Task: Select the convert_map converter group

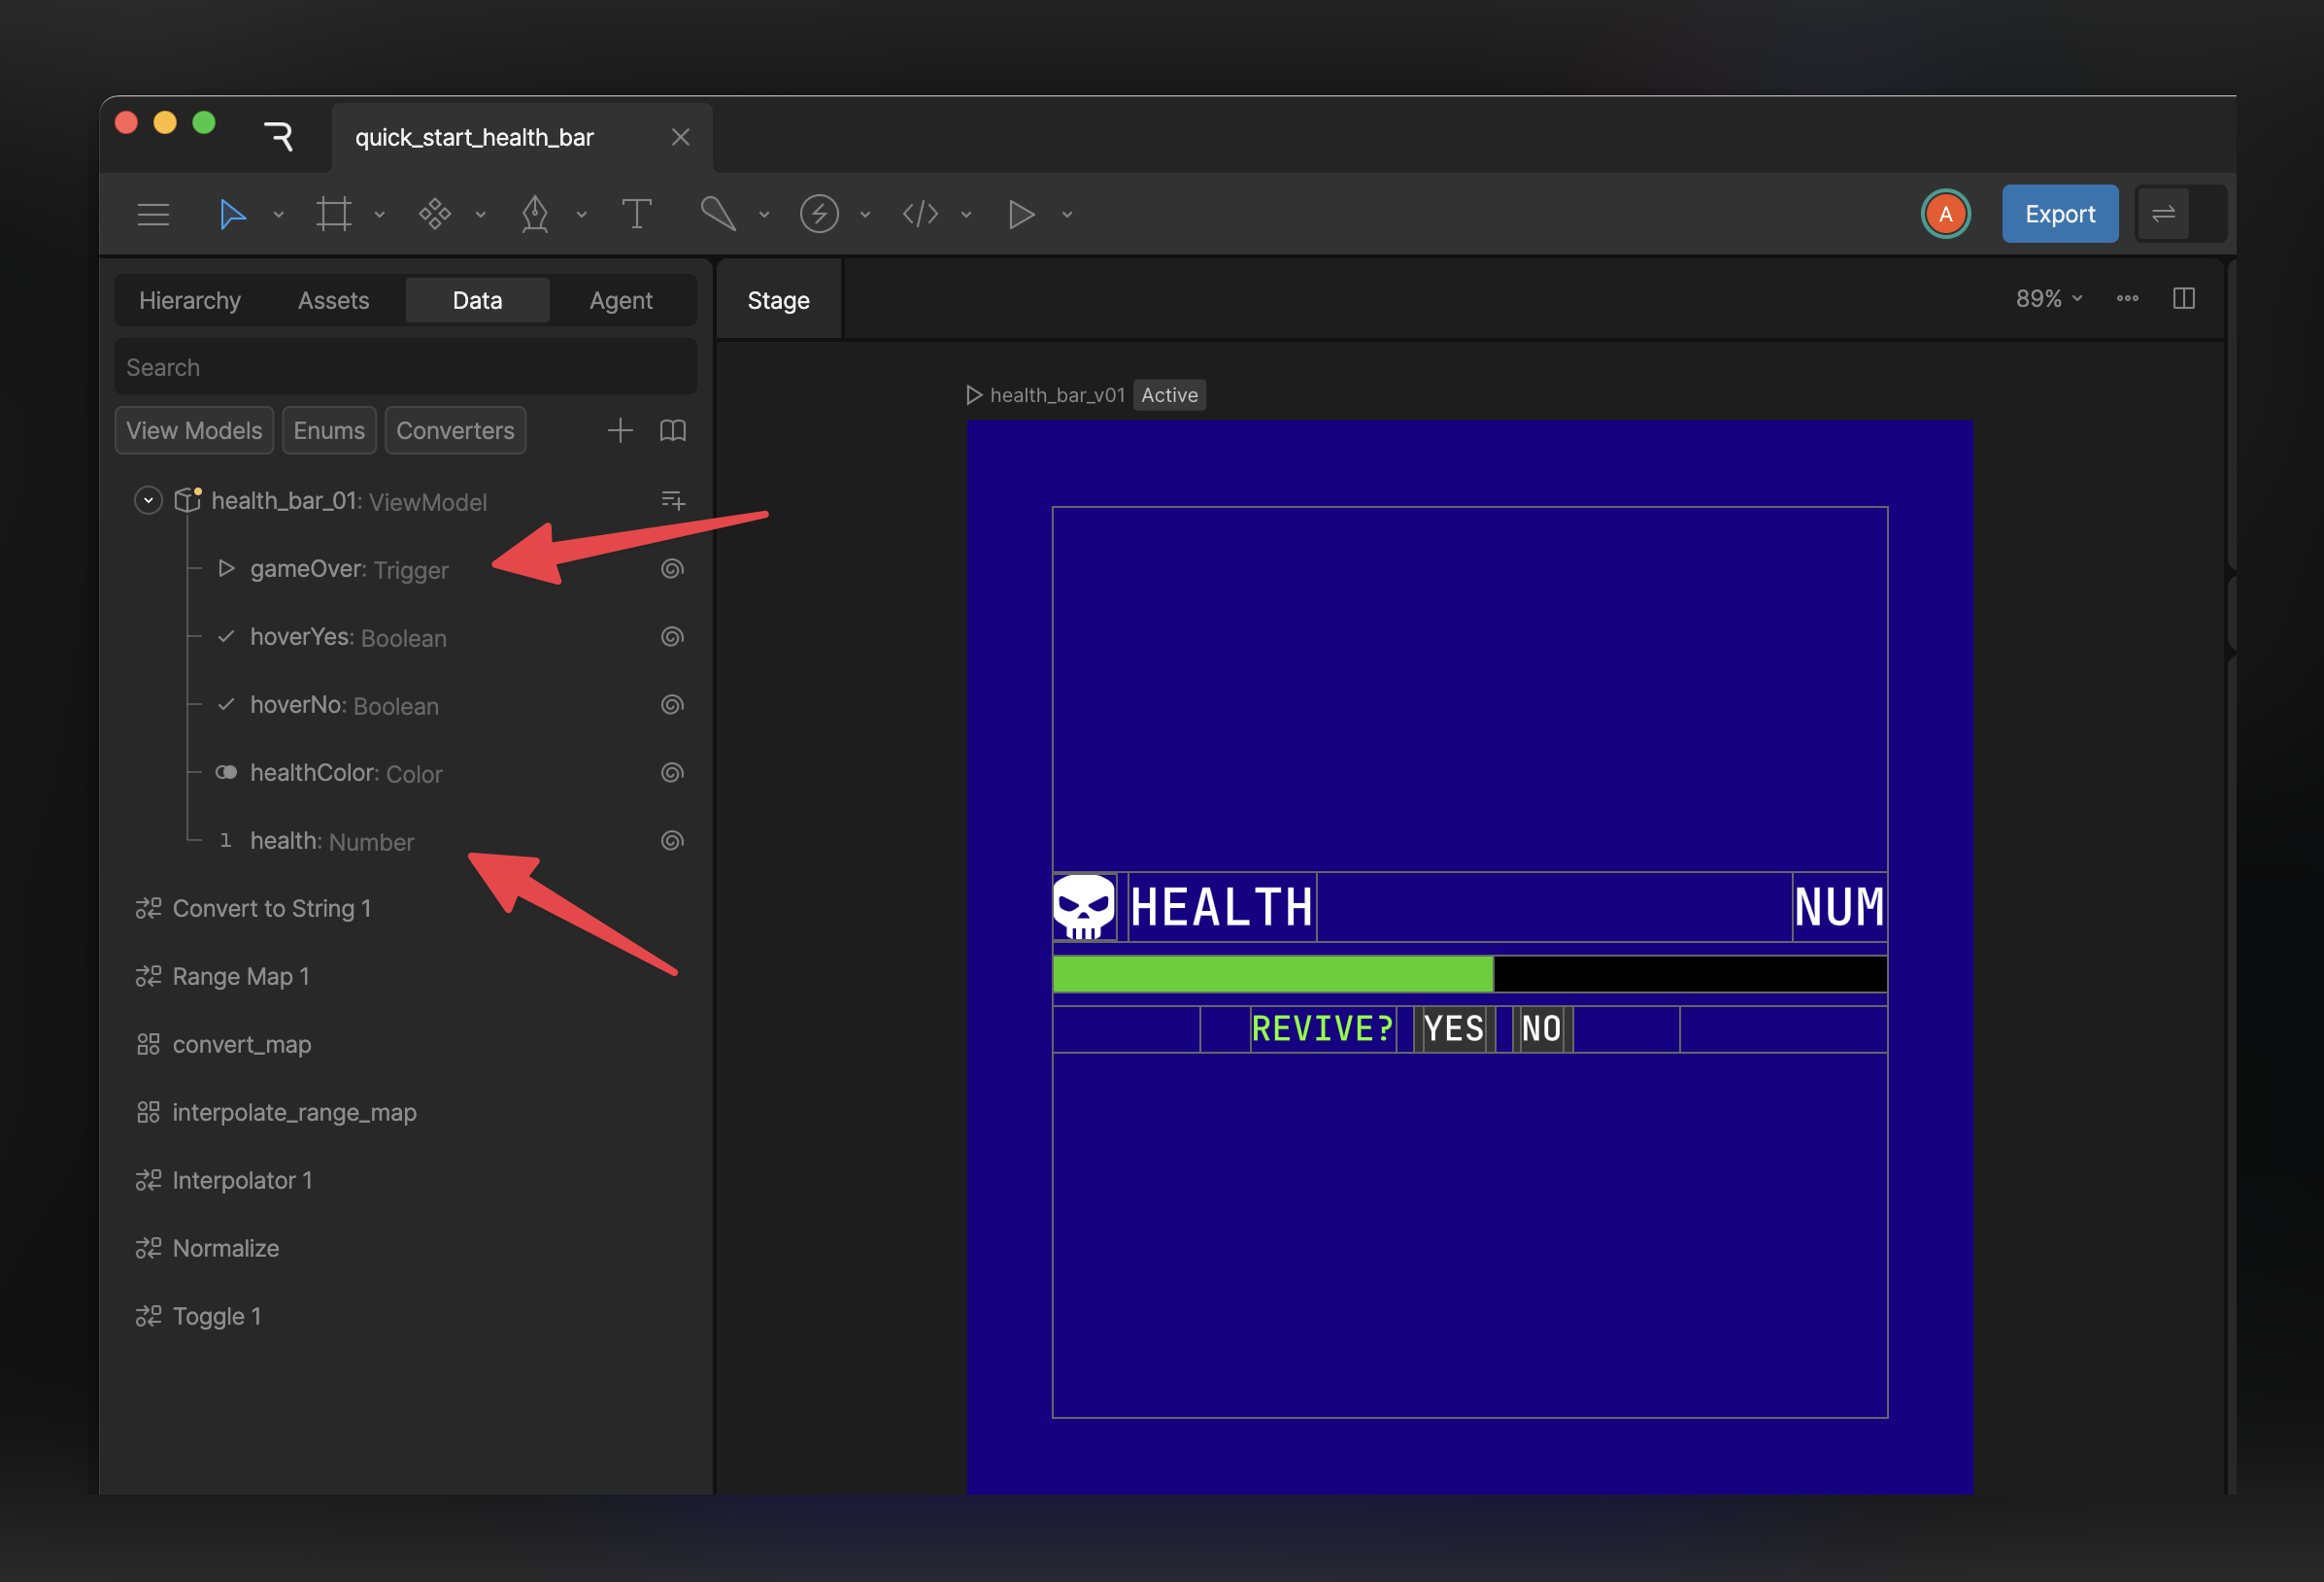Action: pos(241,1044)
